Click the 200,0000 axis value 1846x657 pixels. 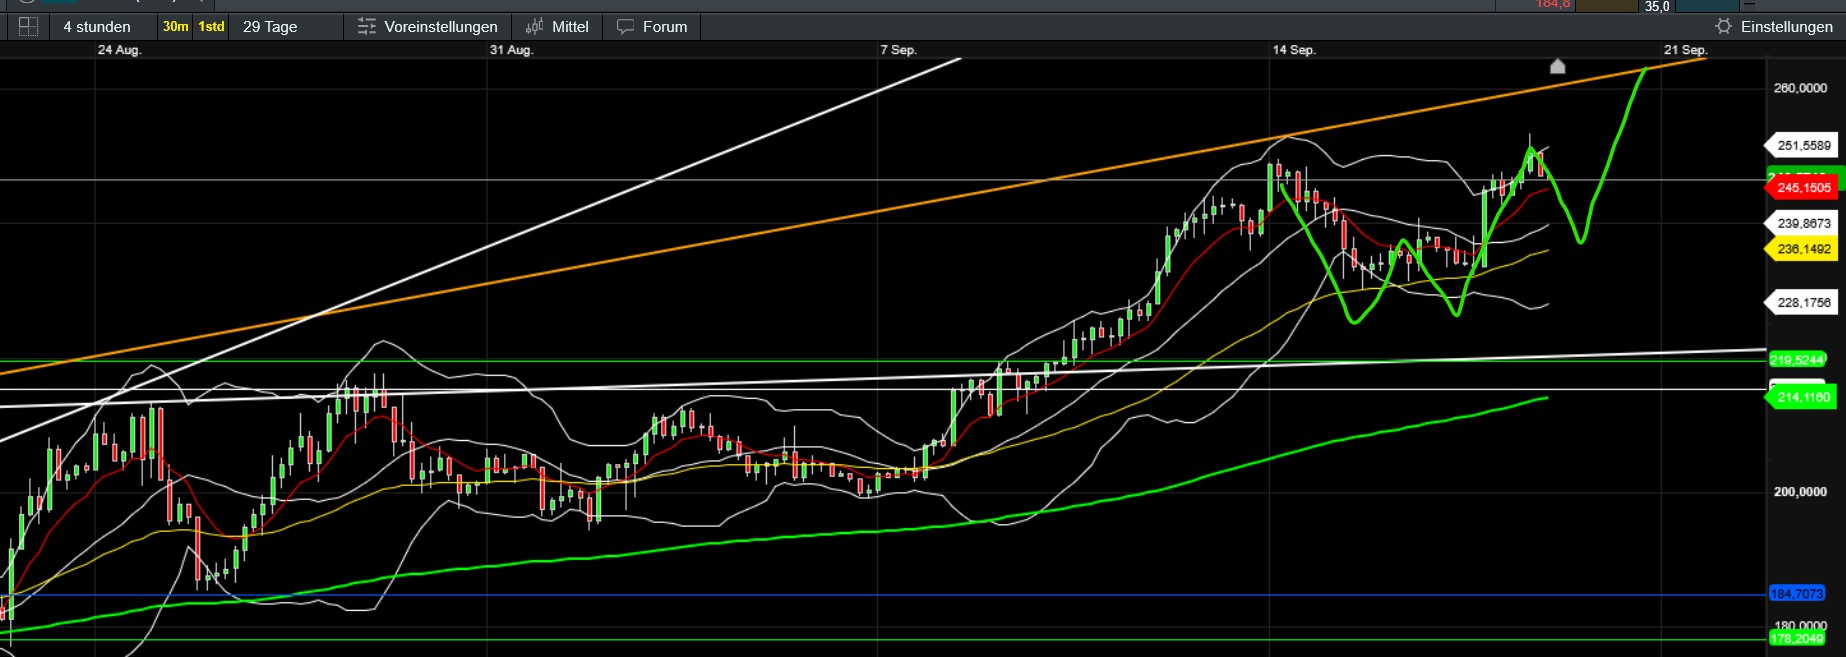point(1800,492)
